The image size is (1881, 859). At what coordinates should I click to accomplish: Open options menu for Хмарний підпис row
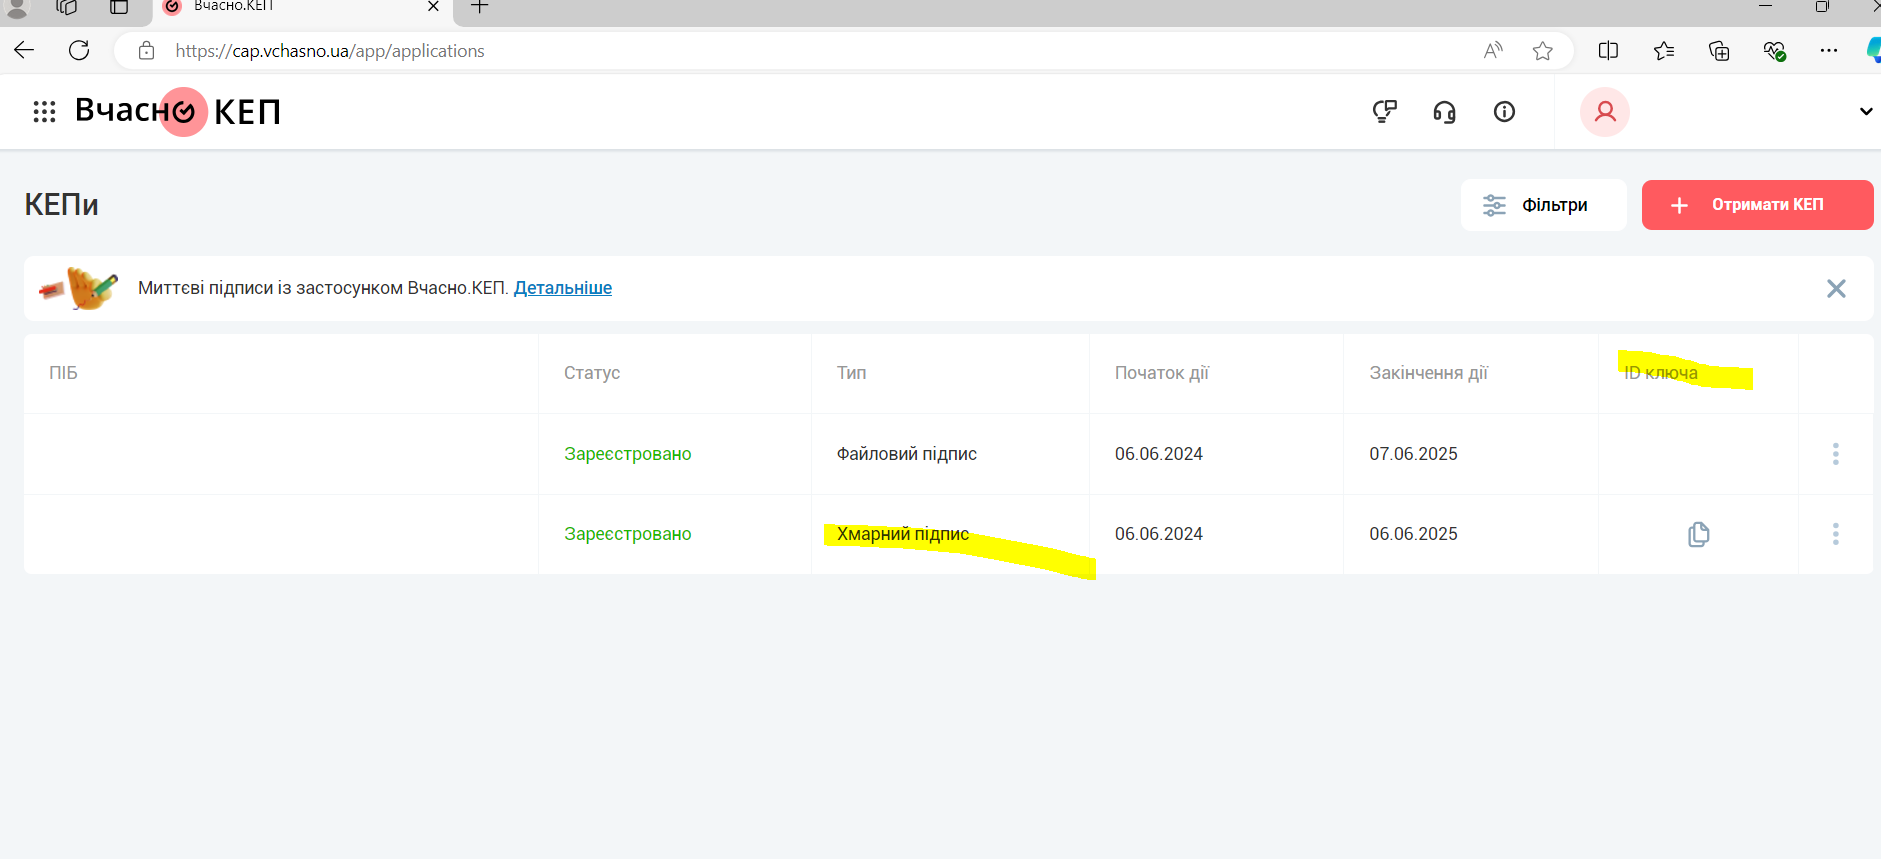(x=1835, y=534)
